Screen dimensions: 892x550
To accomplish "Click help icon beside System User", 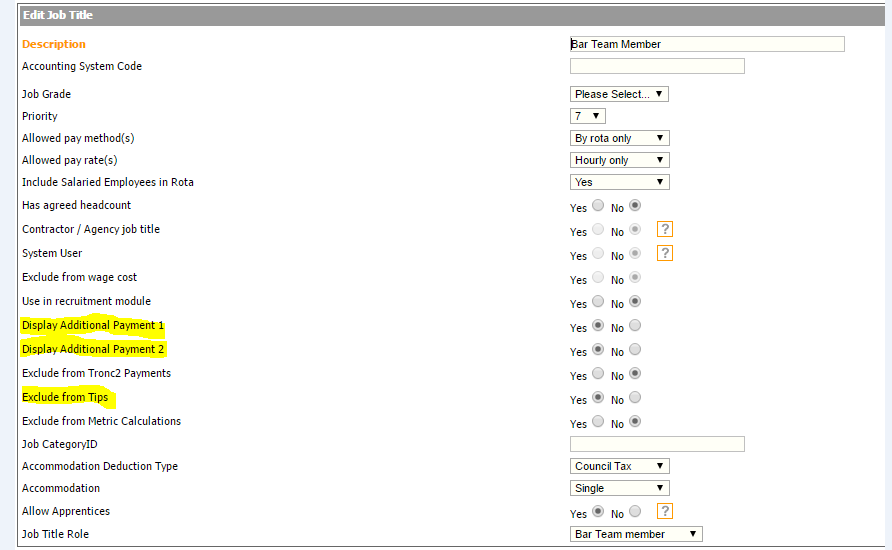I will coord(665,253).
